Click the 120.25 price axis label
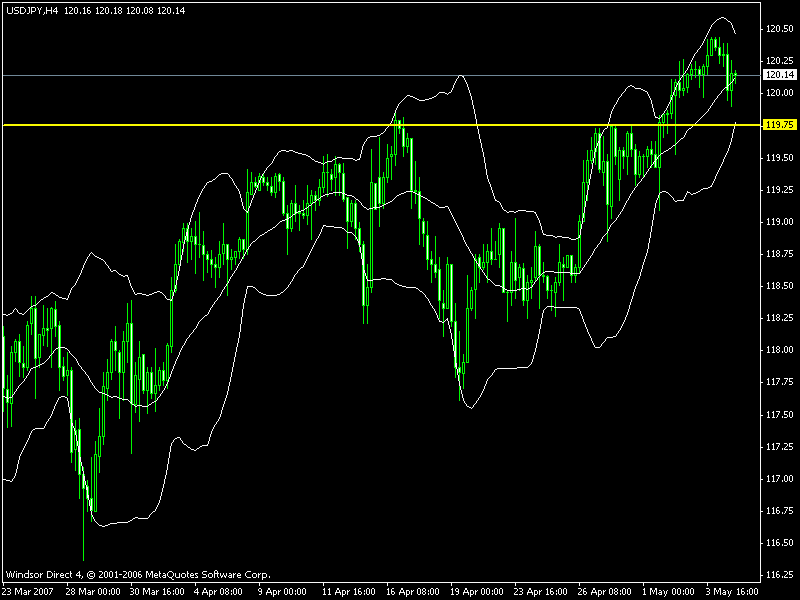Viewport: 800px width, 600px height. 780,61
